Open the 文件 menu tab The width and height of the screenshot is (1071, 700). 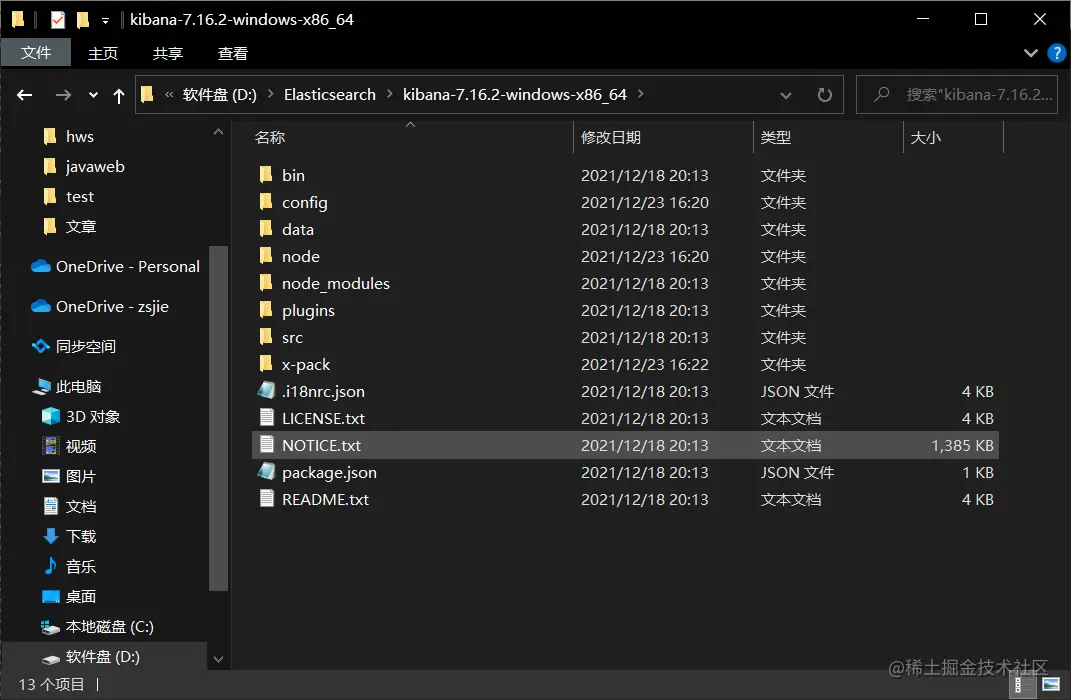coord(36,53)
